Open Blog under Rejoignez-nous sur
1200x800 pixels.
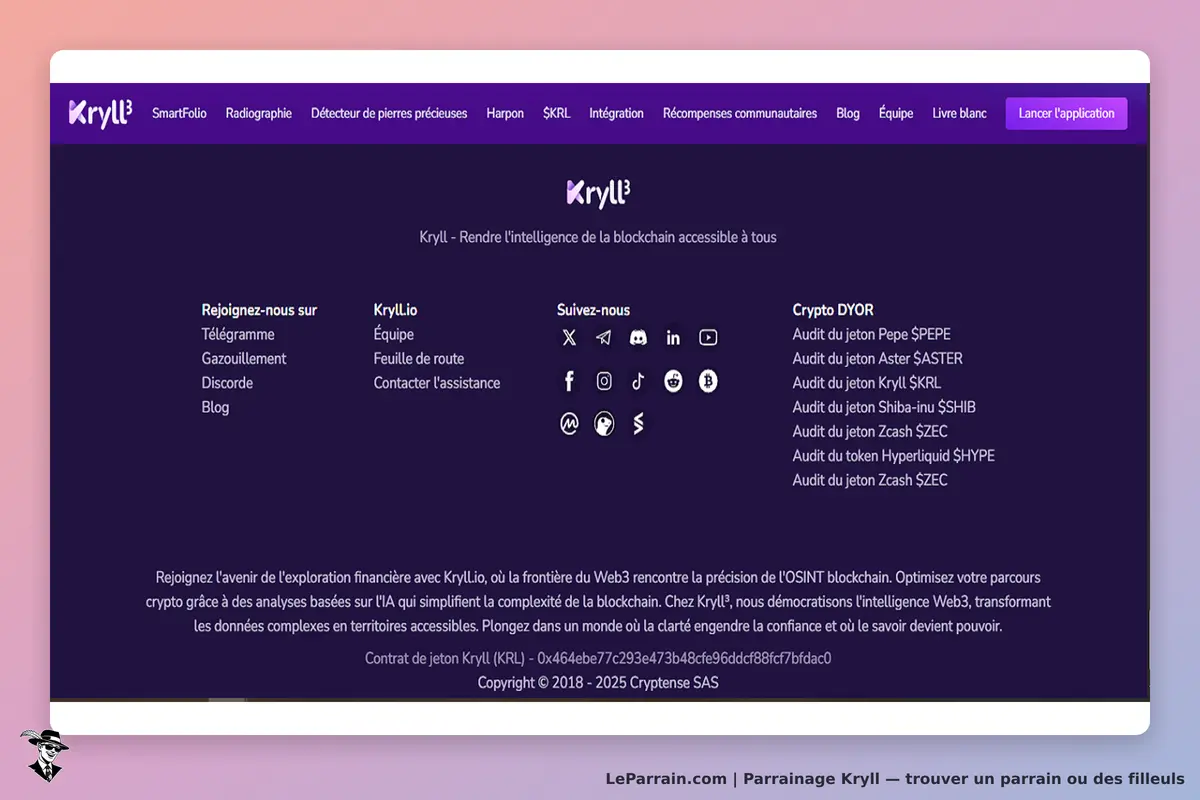click(215, 407)
